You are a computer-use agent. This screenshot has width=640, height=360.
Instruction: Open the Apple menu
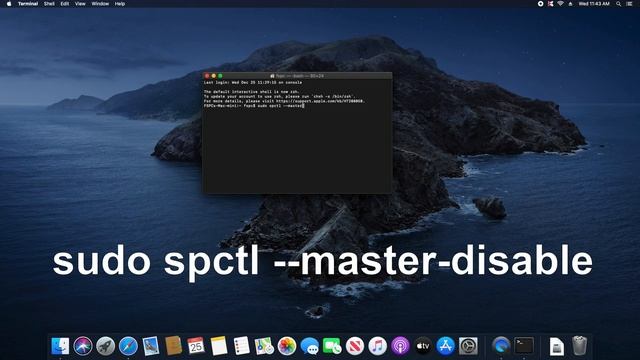(x=9, y=4)
